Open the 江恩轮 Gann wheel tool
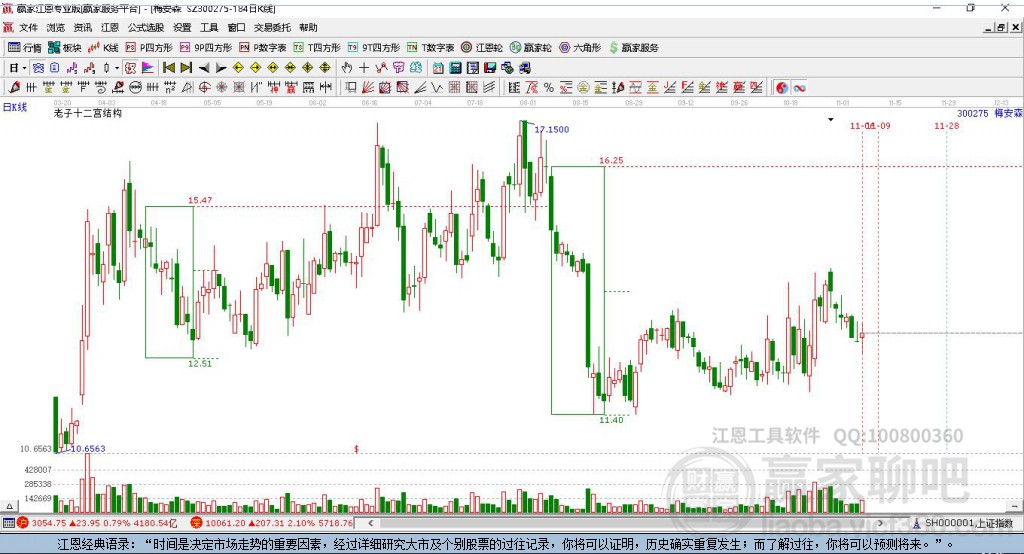The height and width of the screenshot is (554, 1024). pos(482,47)
